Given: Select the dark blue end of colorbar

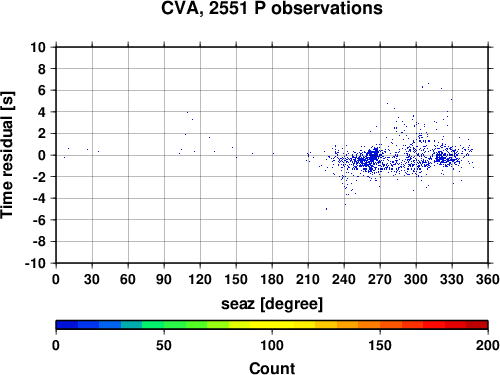Looking at the screenshot, I should tap(67, 325).
